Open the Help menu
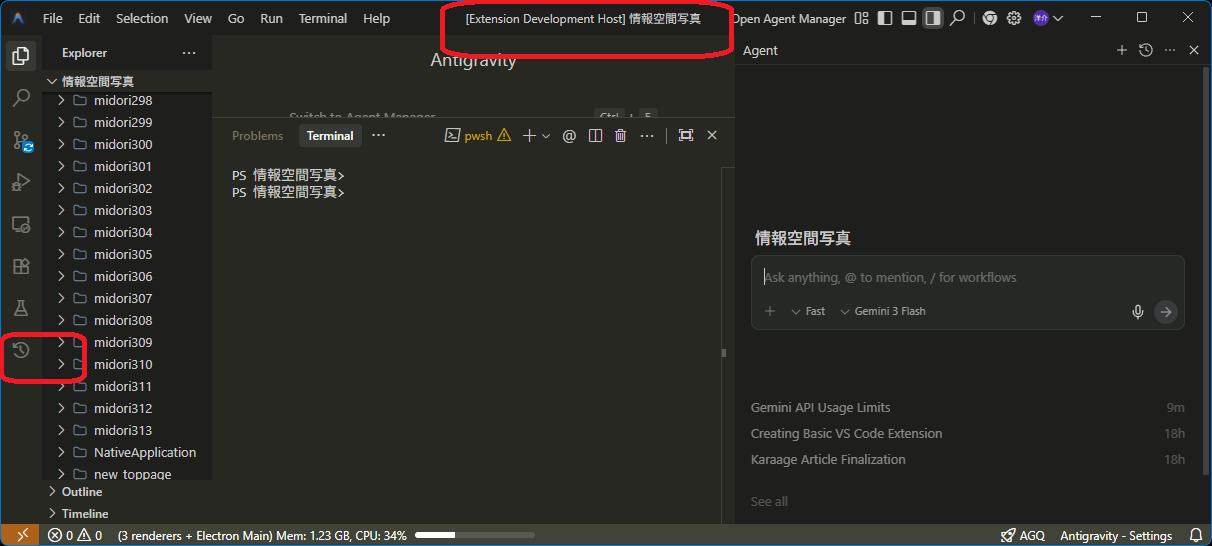1212x546 pixels. 377,18
